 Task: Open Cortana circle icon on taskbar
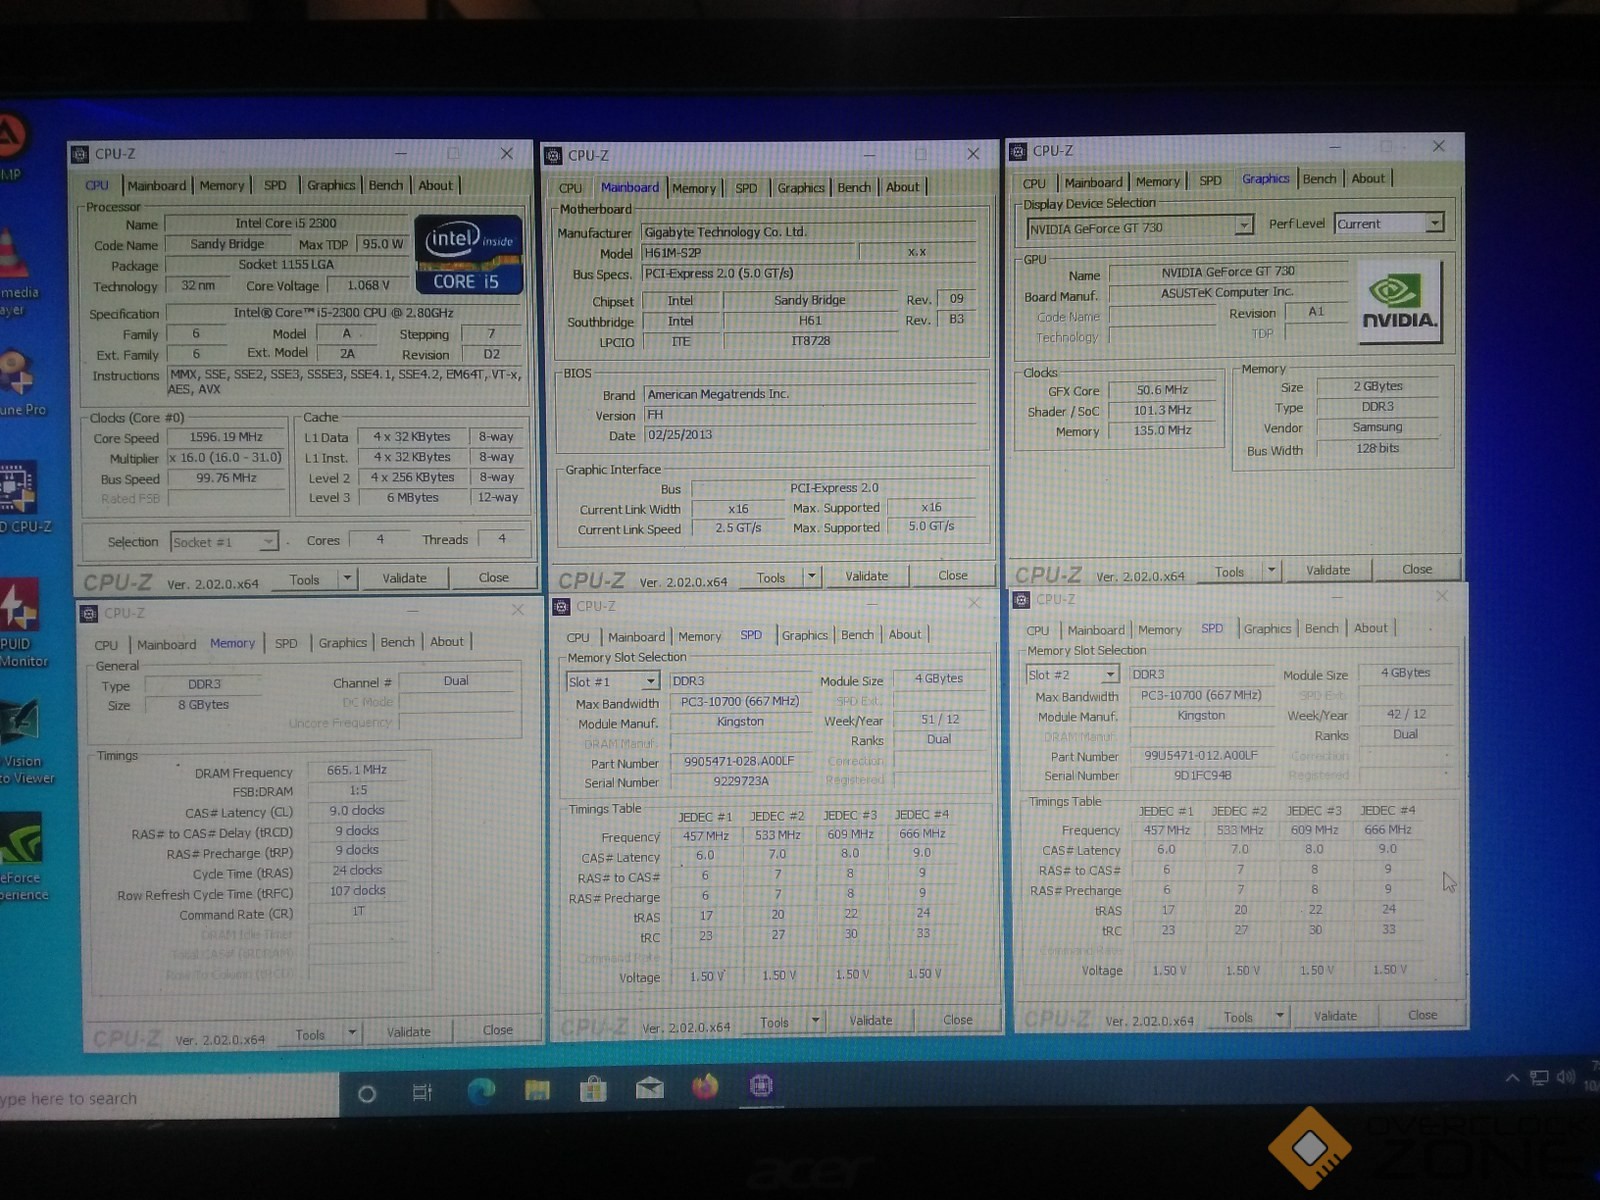pos(366,1093)
